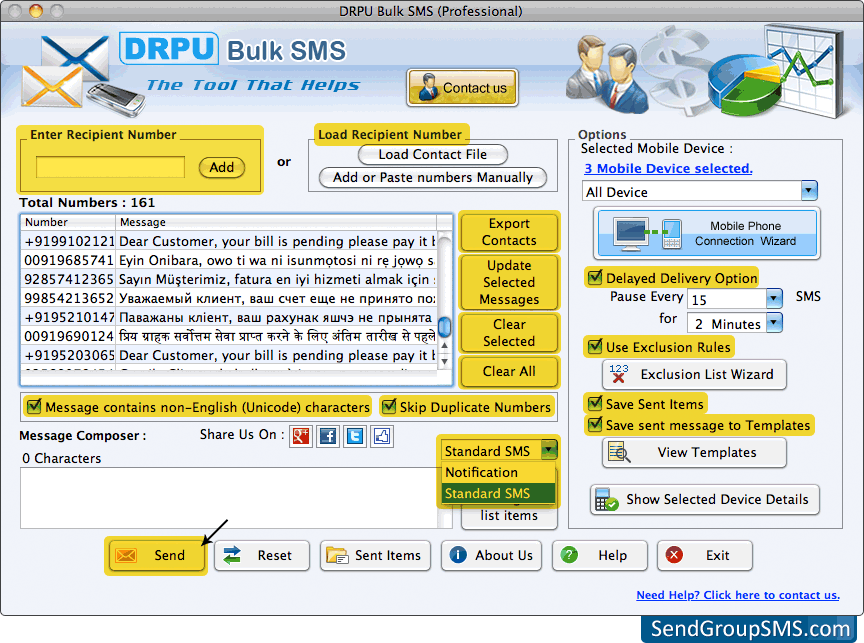The height and width of the screenshot is (643, 864).
Task: Open 3 Mobile Device selected link
Action: [668, 169]
